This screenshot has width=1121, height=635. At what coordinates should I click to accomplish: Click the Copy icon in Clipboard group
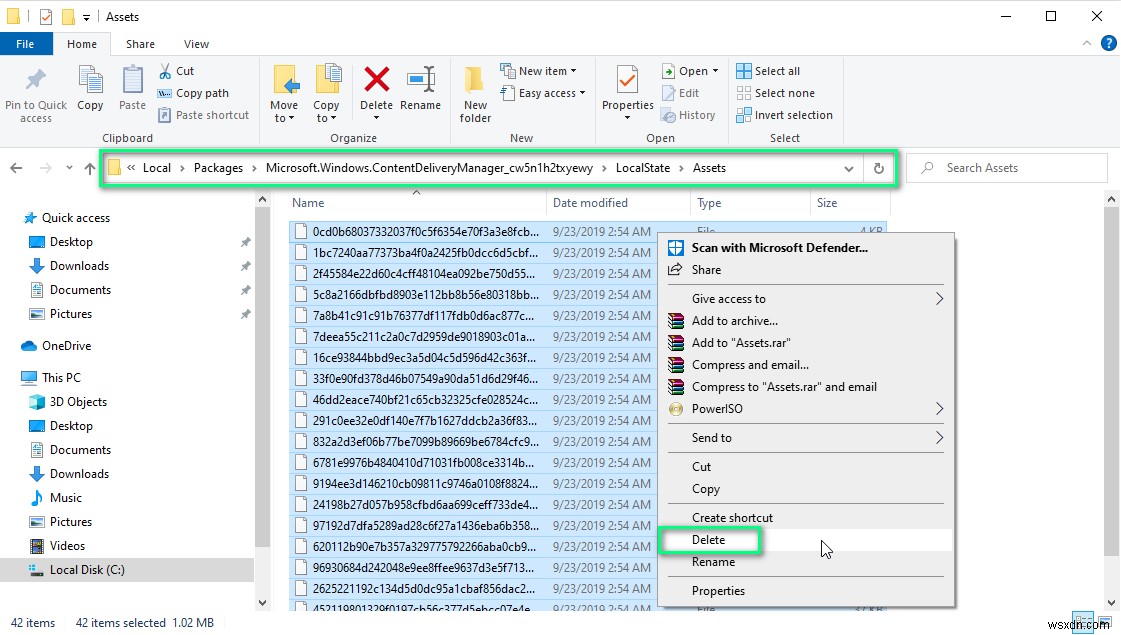coord(90,80)
